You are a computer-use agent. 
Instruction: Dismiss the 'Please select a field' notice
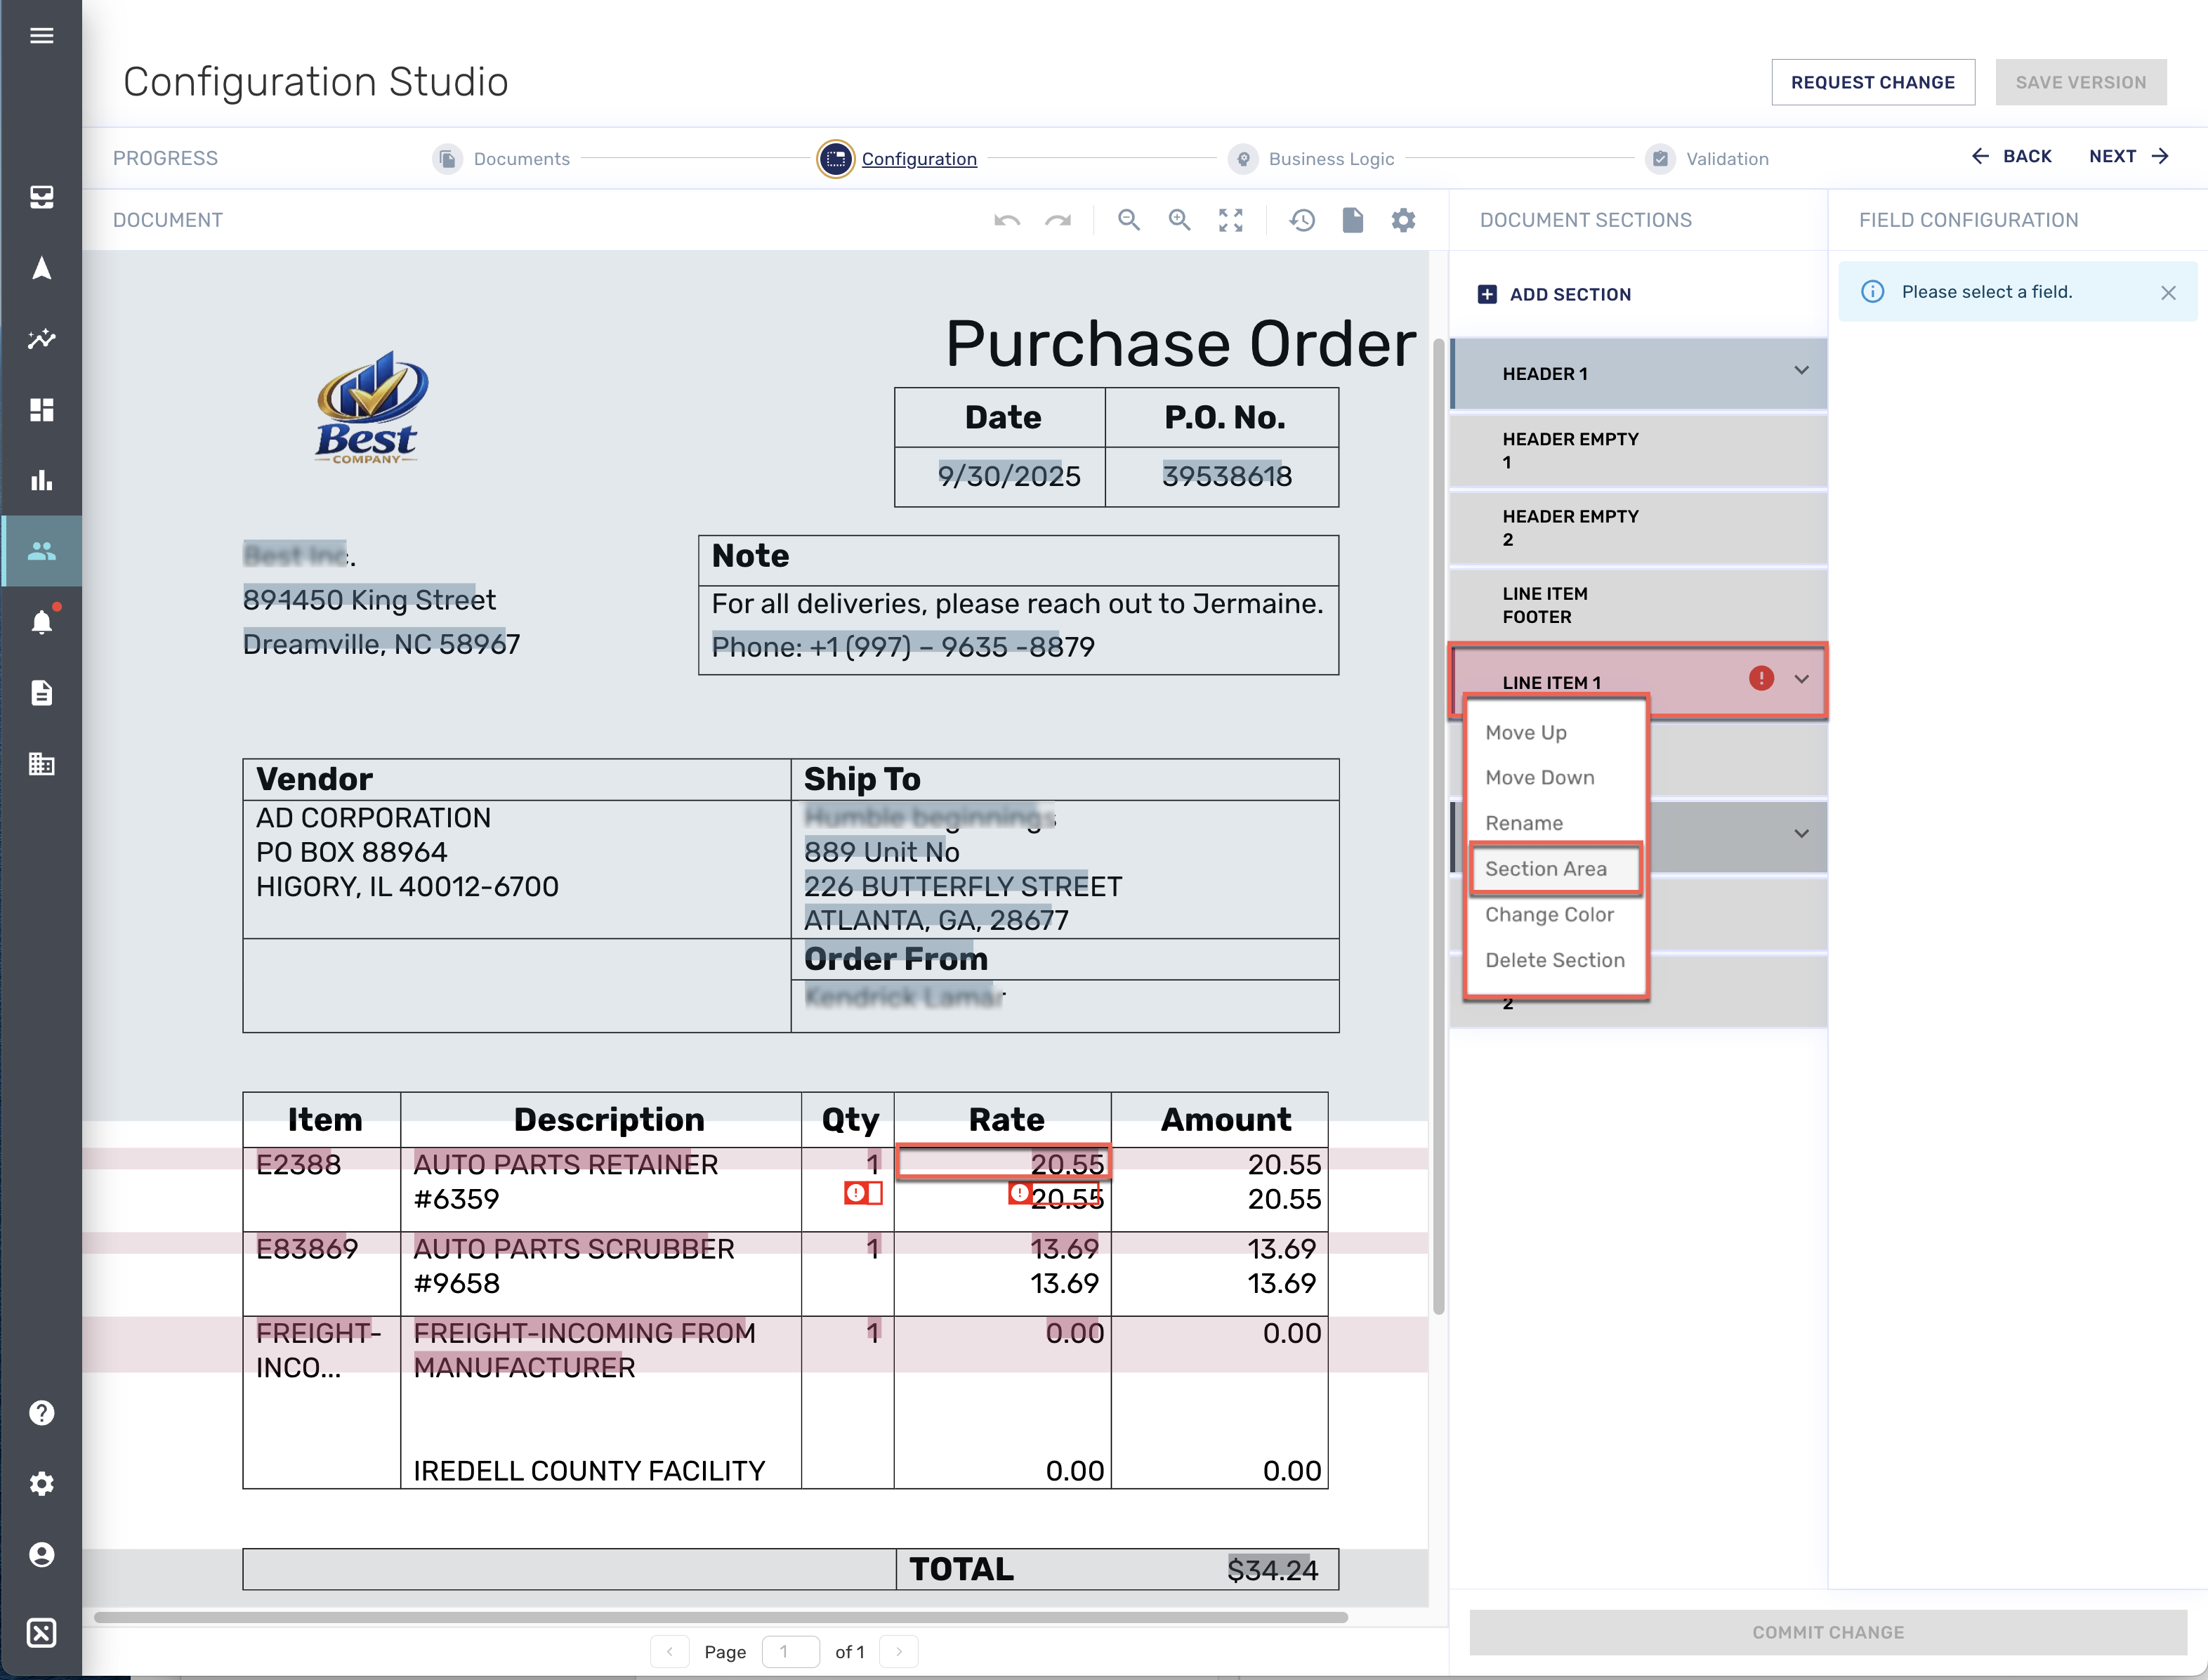(x=2167, y=292)
